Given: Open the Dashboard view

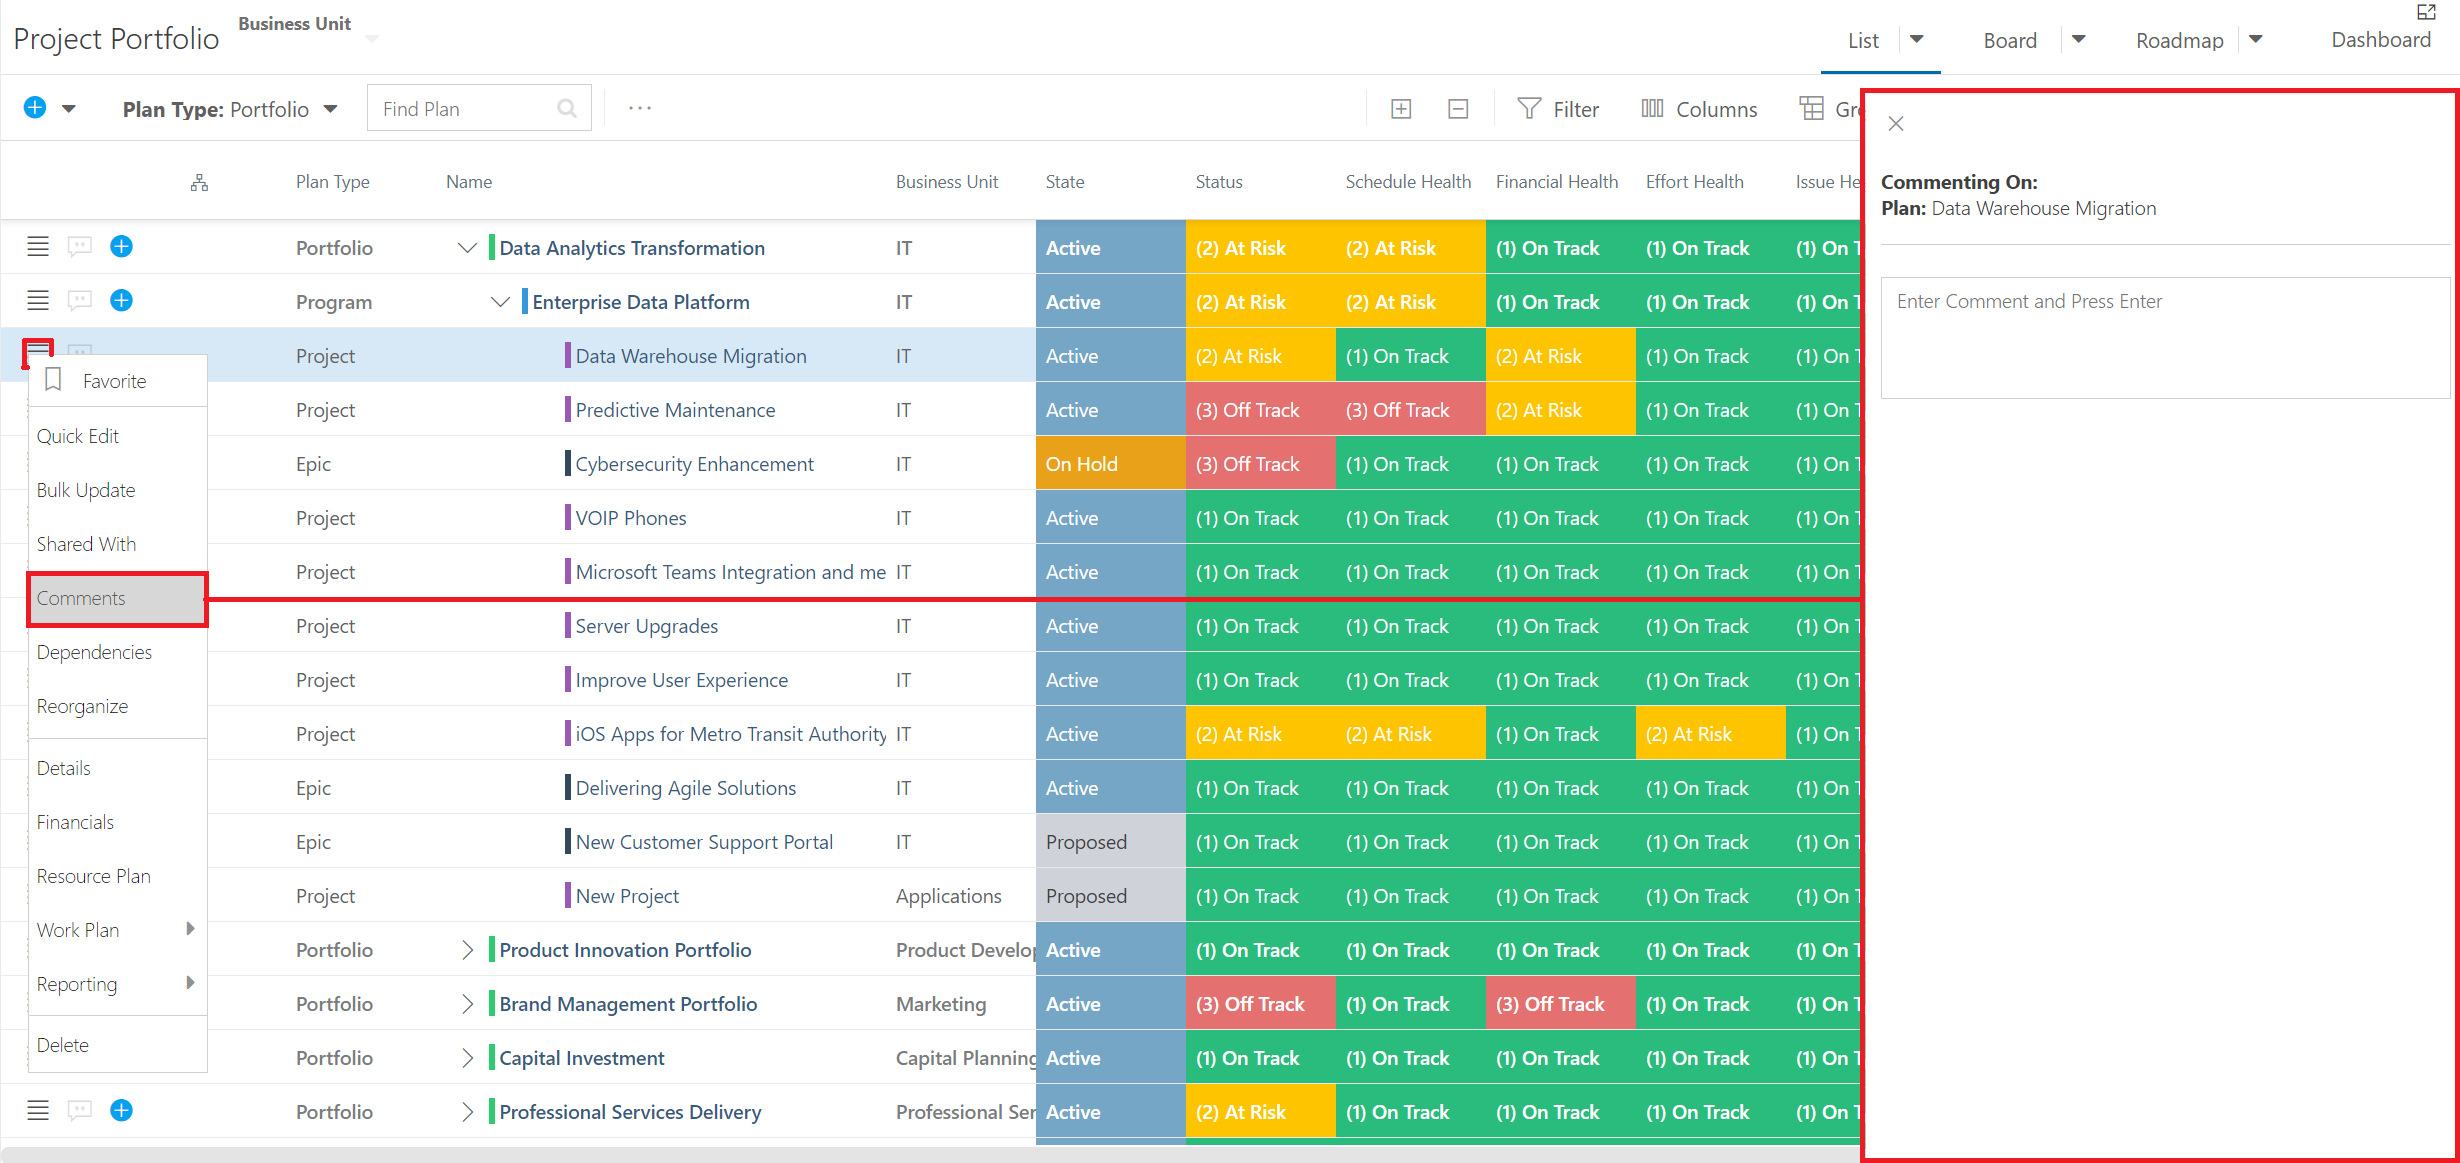Looking at the screenshot, I should point(2381,40).
